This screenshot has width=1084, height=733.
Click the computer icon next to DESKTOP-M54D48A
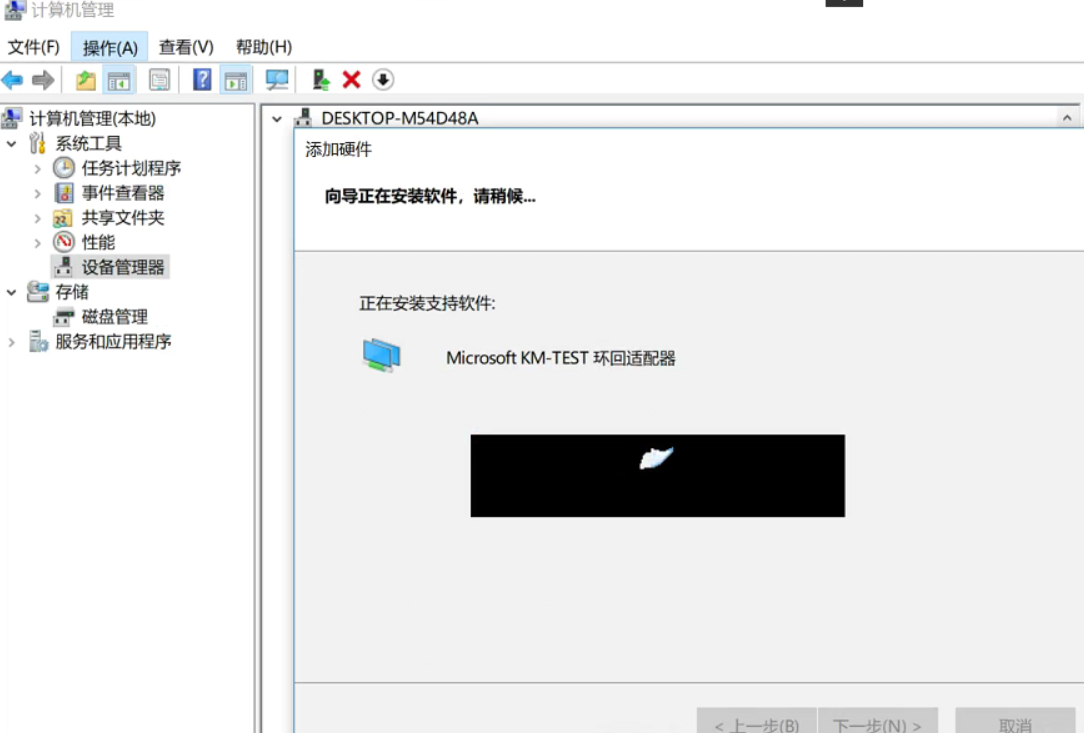click(x=303, y=118)
